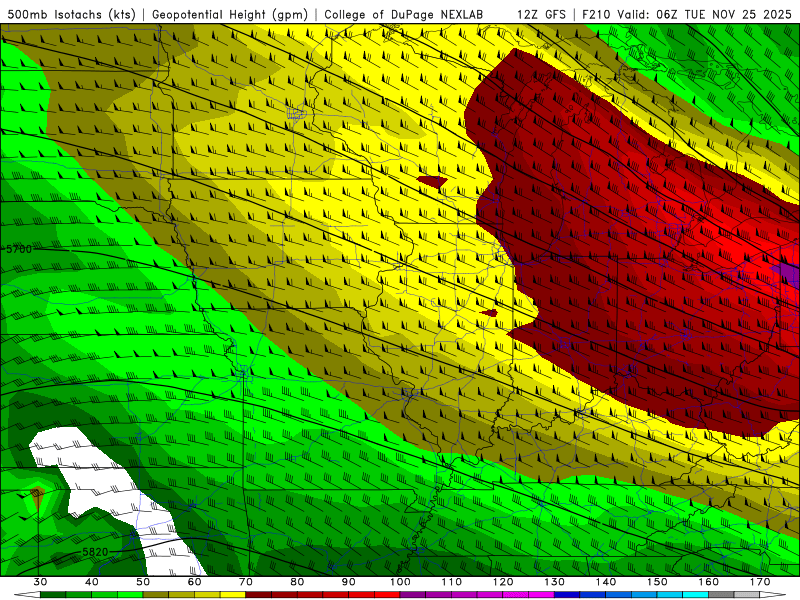Click the 'College of DuPage NEXLAB' label
This screenshot has width=800, height=600.
(404, 15)
